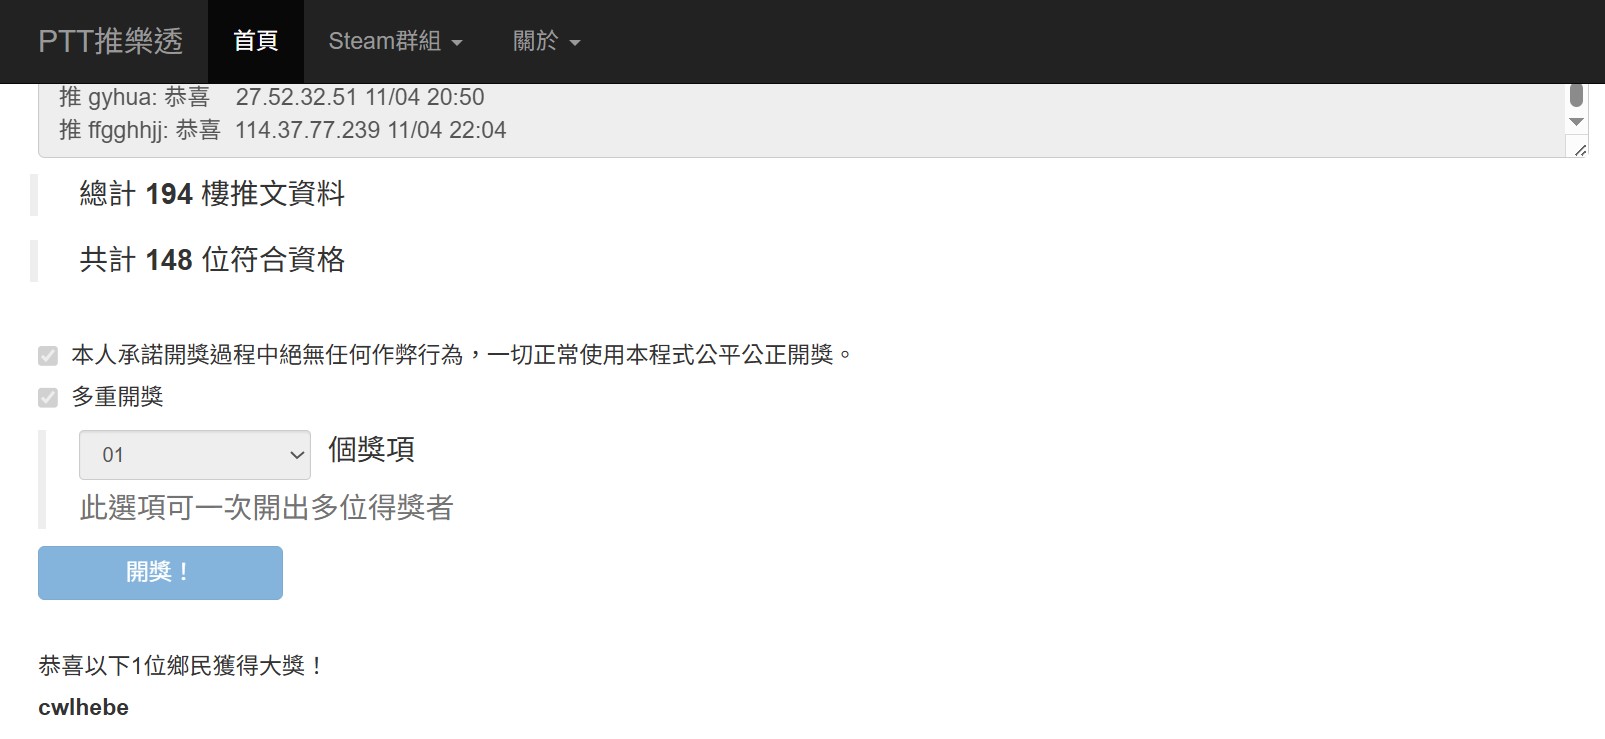Open the 關於 dropdown menu
Viewport: 1605px width, 739px height.
(x=546, y=41)
